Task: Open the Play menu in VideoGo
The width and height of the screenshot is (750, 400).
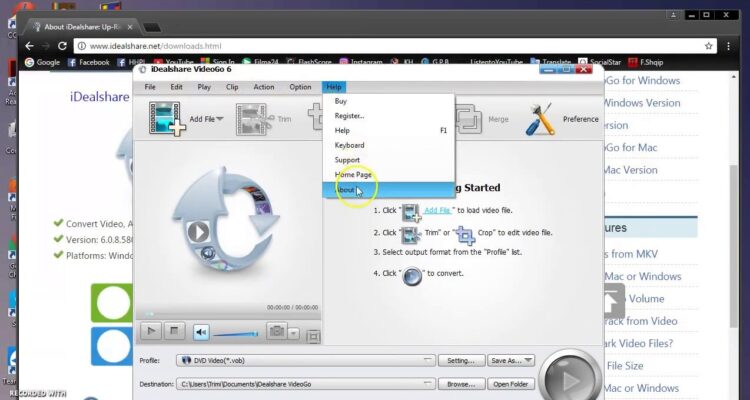Action: pos(204,87)
